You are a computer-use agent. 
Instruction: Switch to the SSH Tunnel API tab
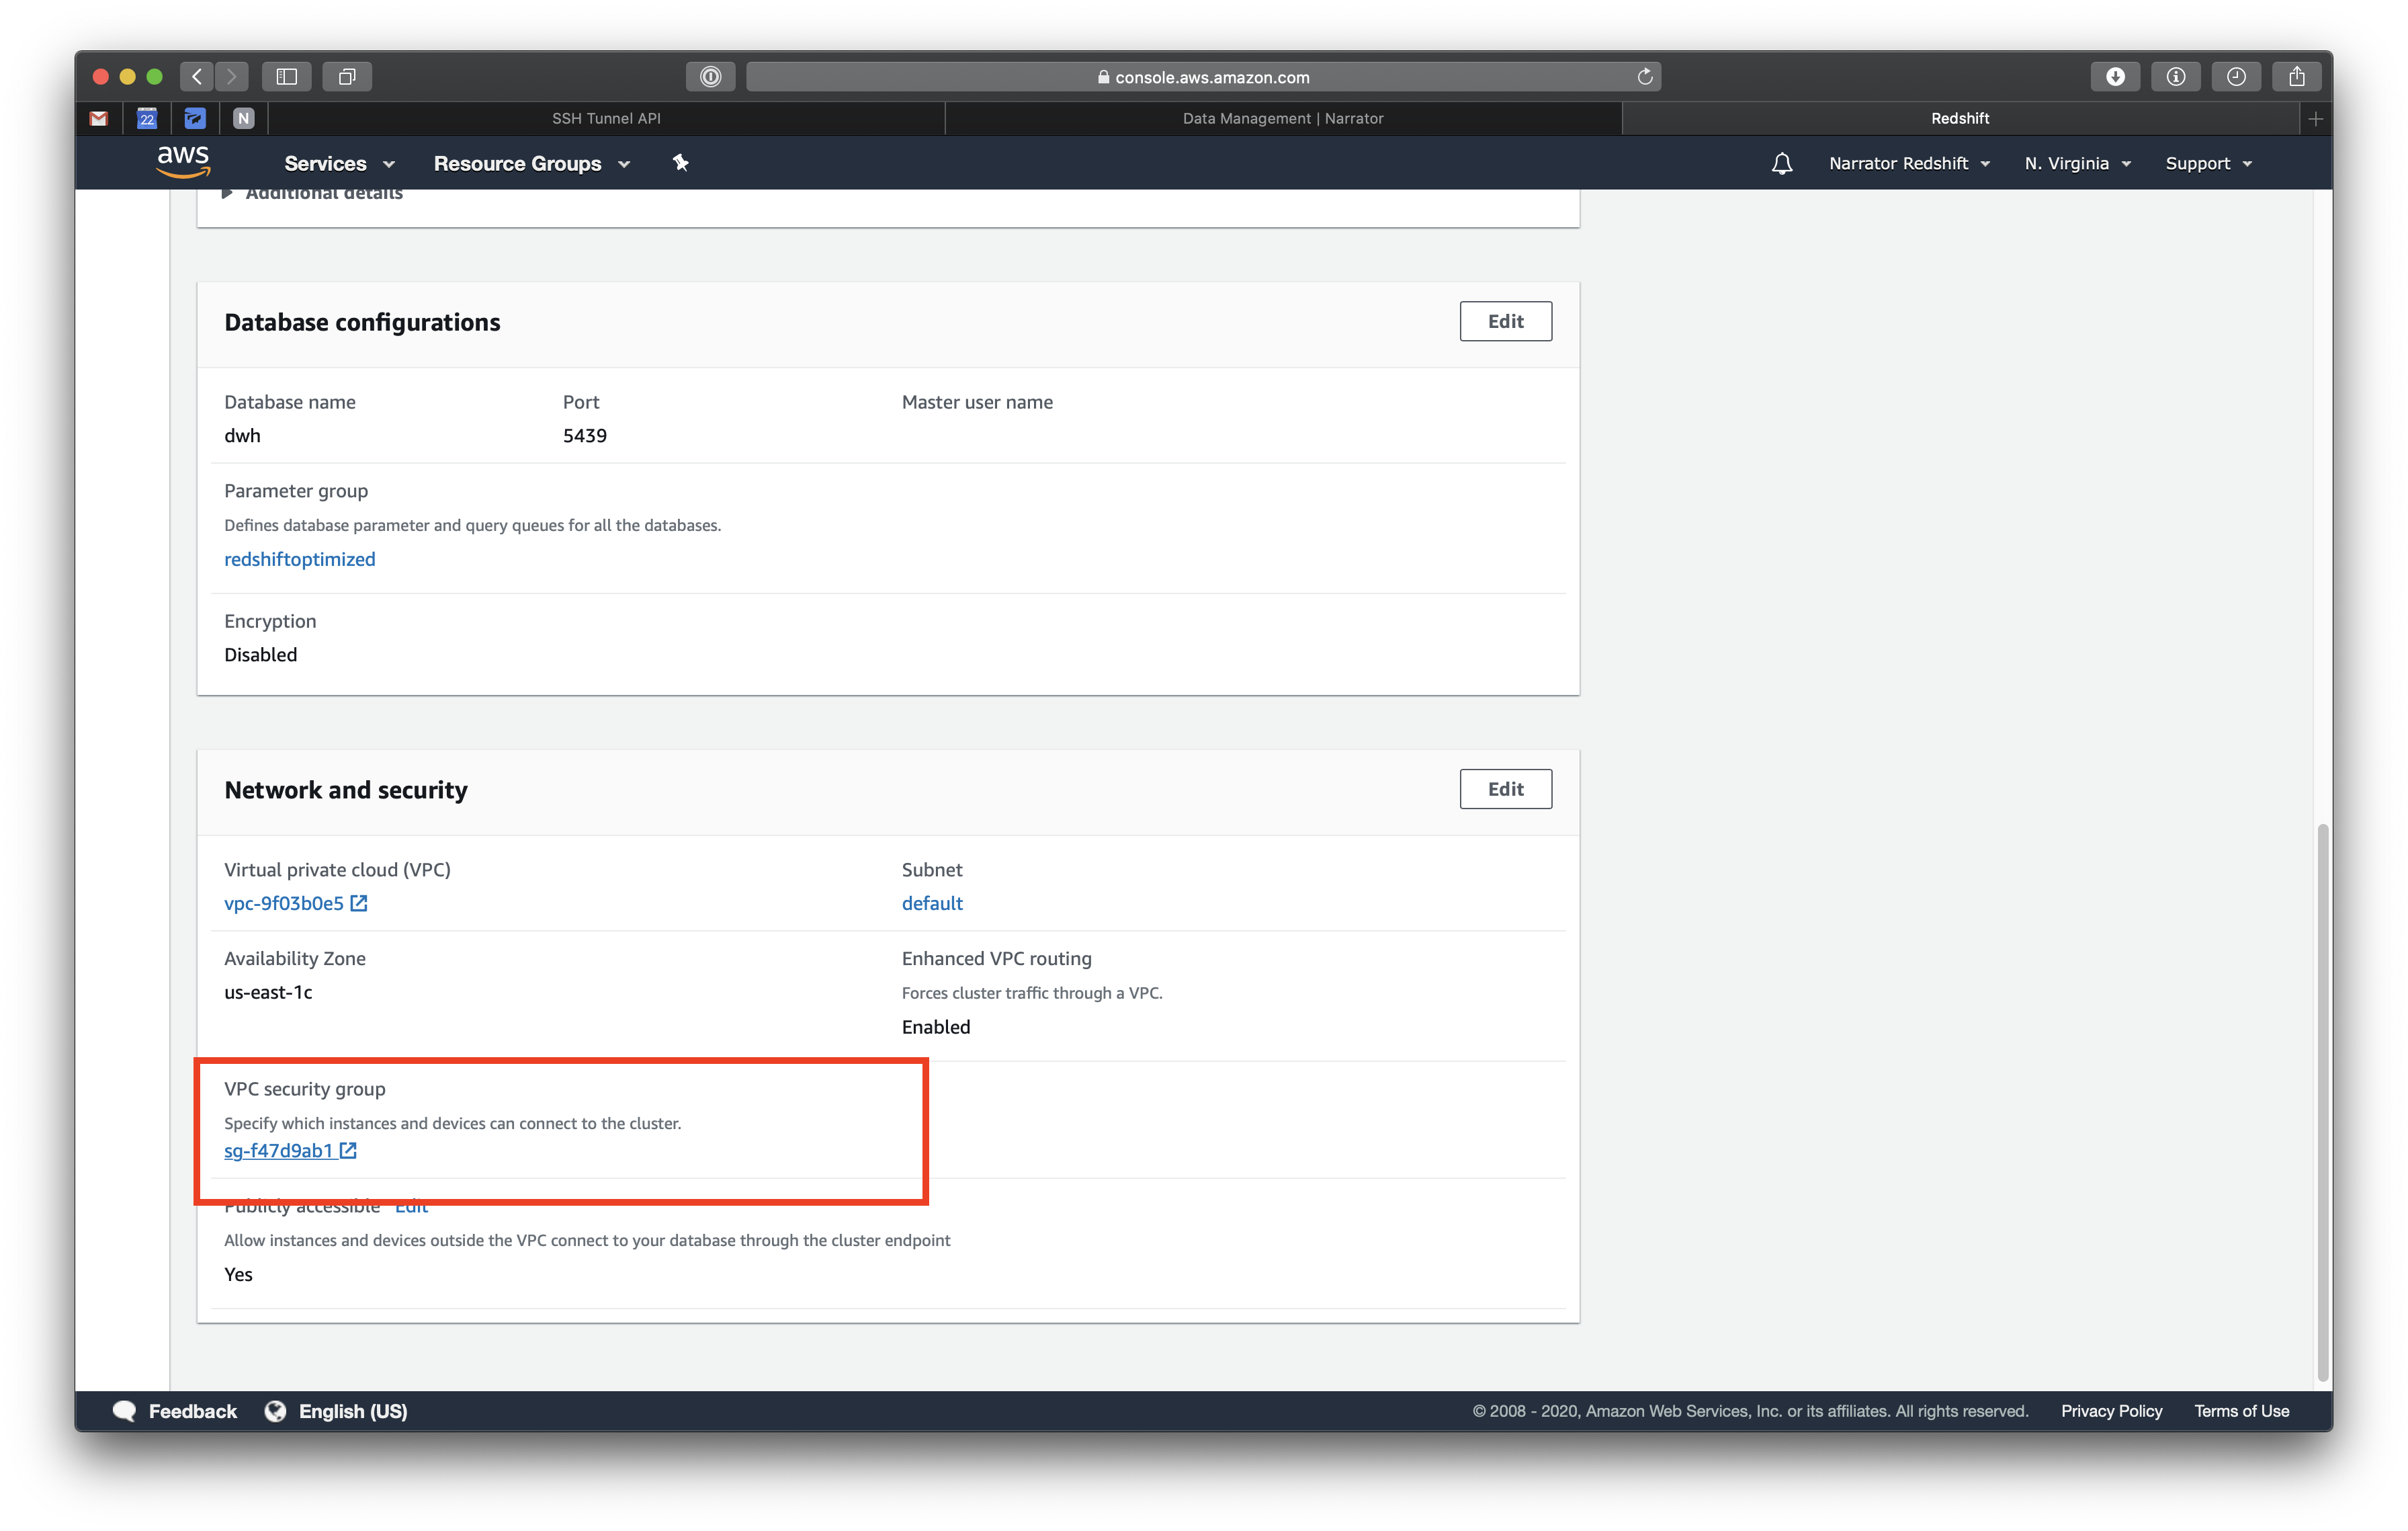[606, 118]
